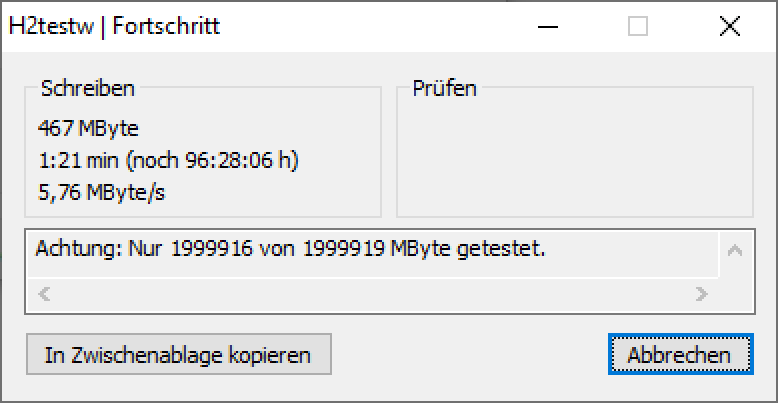The height and width of the screenshot is (412, 782).
Task: Click the 5,76 MByte/s write speed
Action: 101,192
